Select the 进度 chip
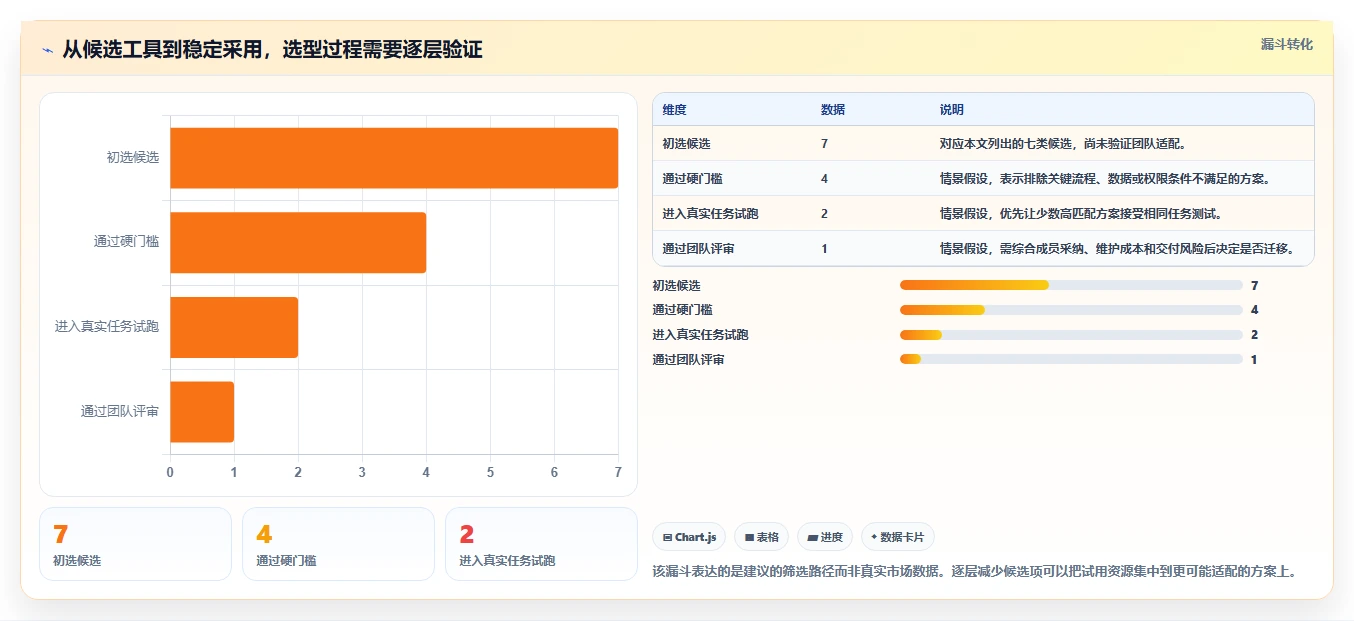 825,537
